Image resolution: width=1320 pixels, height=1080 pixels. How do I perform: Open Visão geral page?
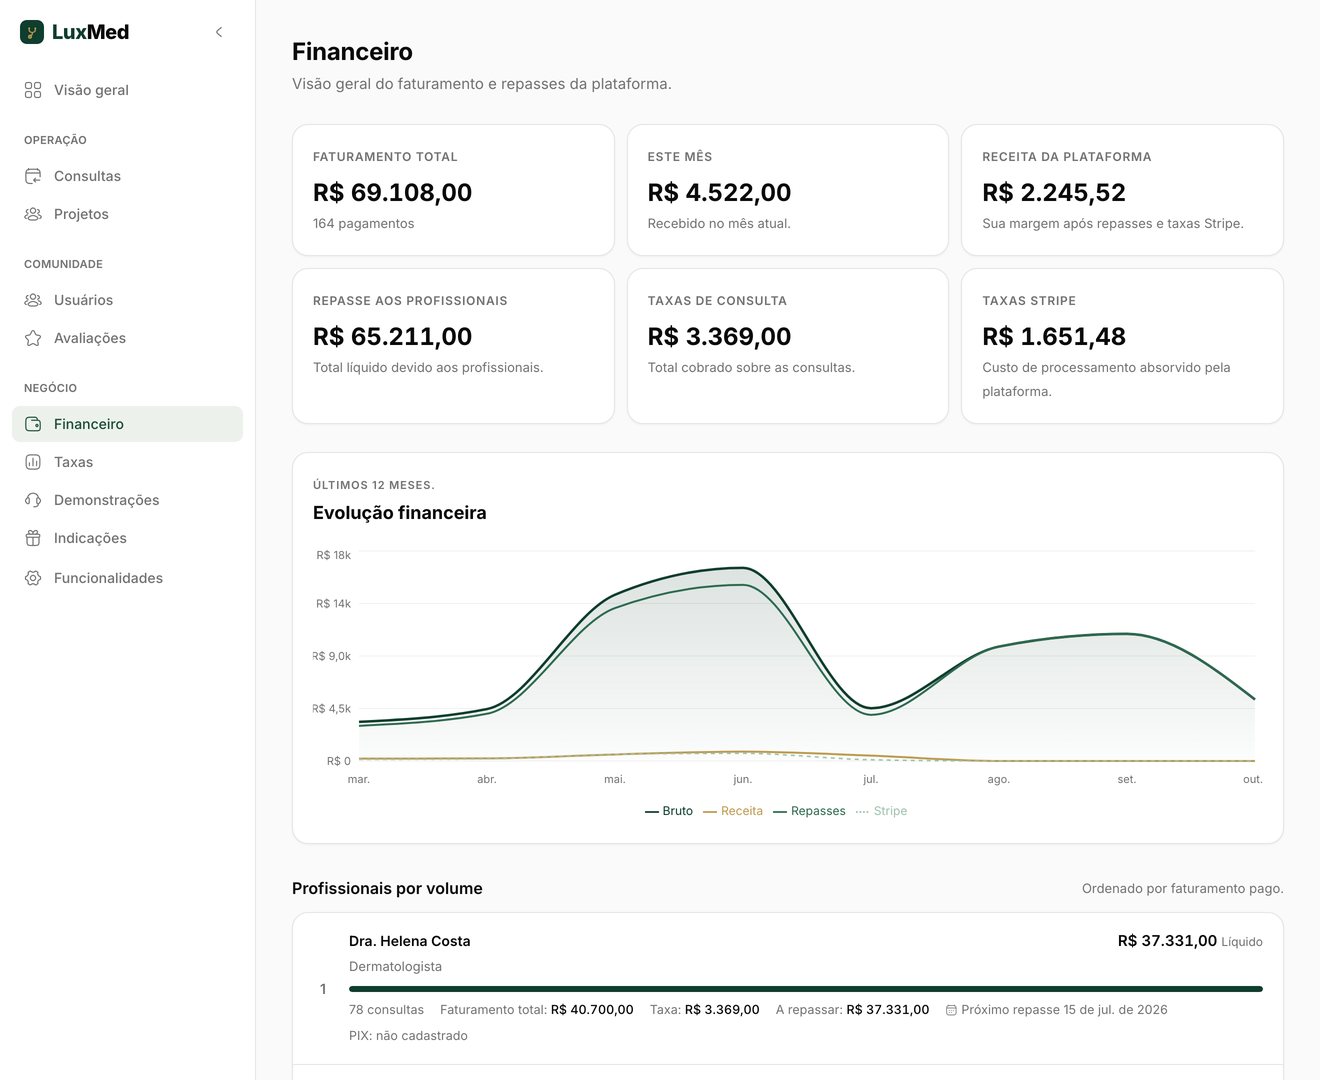click(x=127, y=90)
